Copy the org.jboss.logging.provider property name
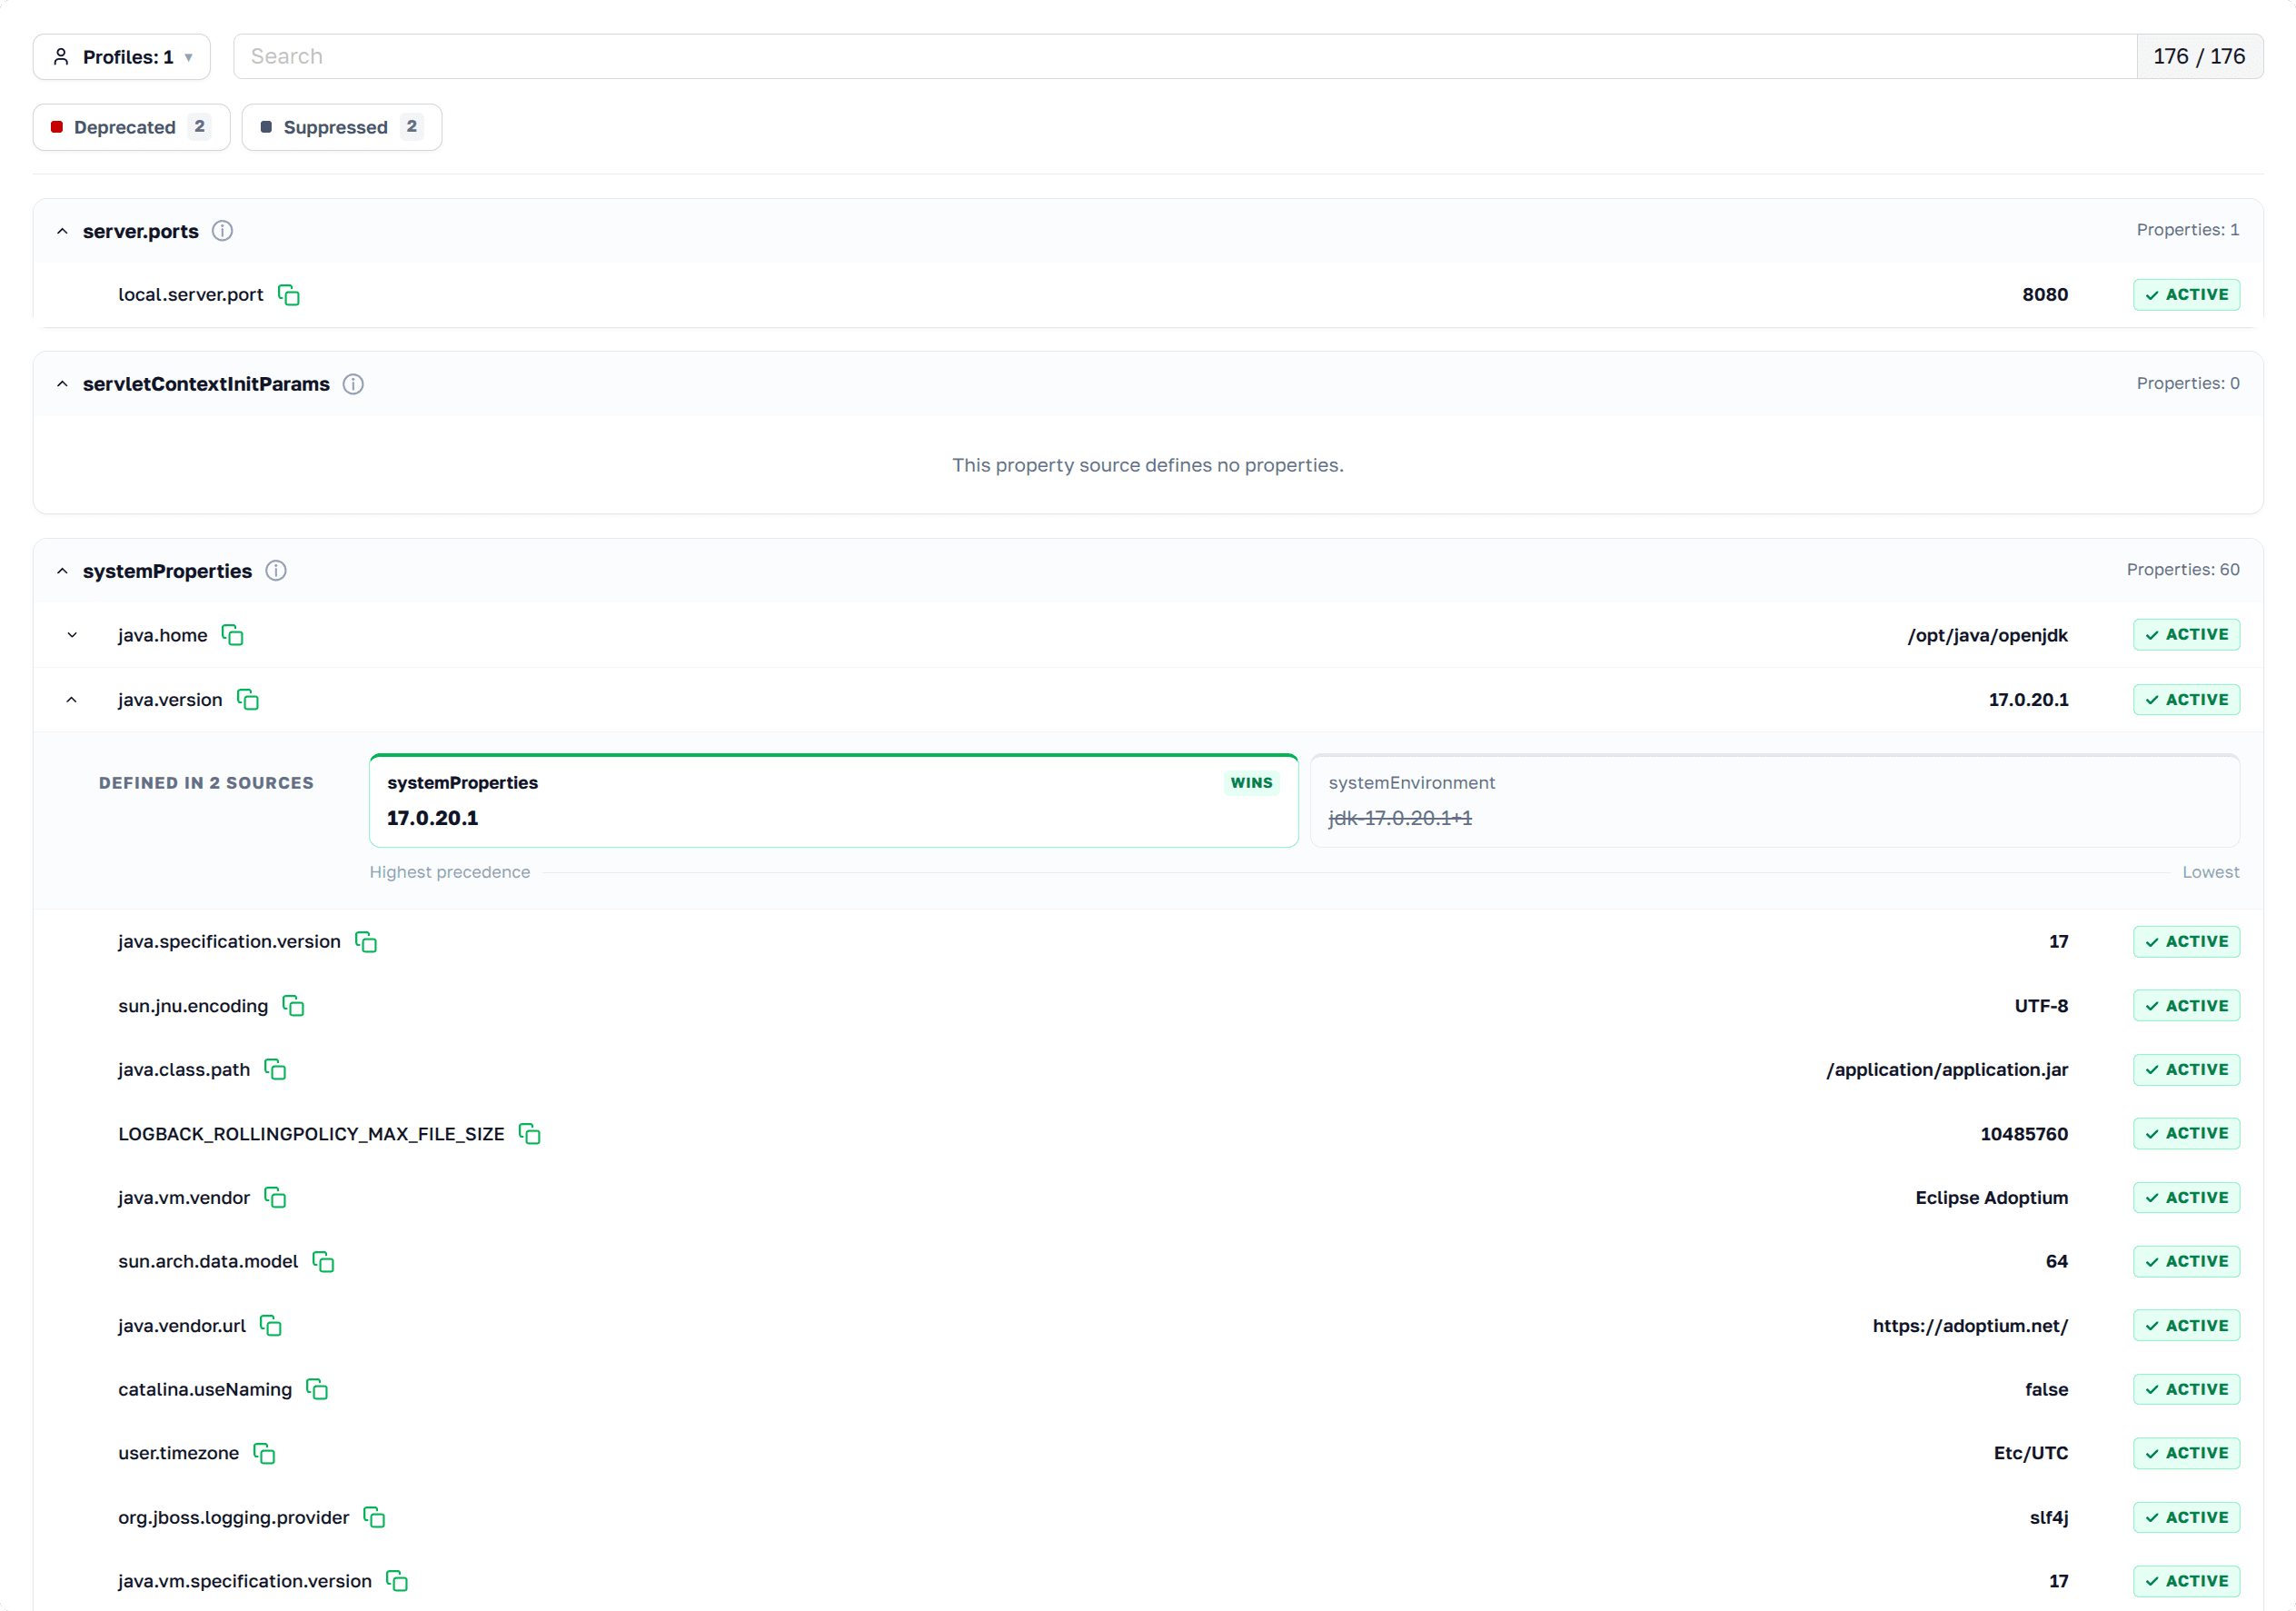This screenshot has height=1611, width=2296. pyautogui.click(x=375, y=1518)
